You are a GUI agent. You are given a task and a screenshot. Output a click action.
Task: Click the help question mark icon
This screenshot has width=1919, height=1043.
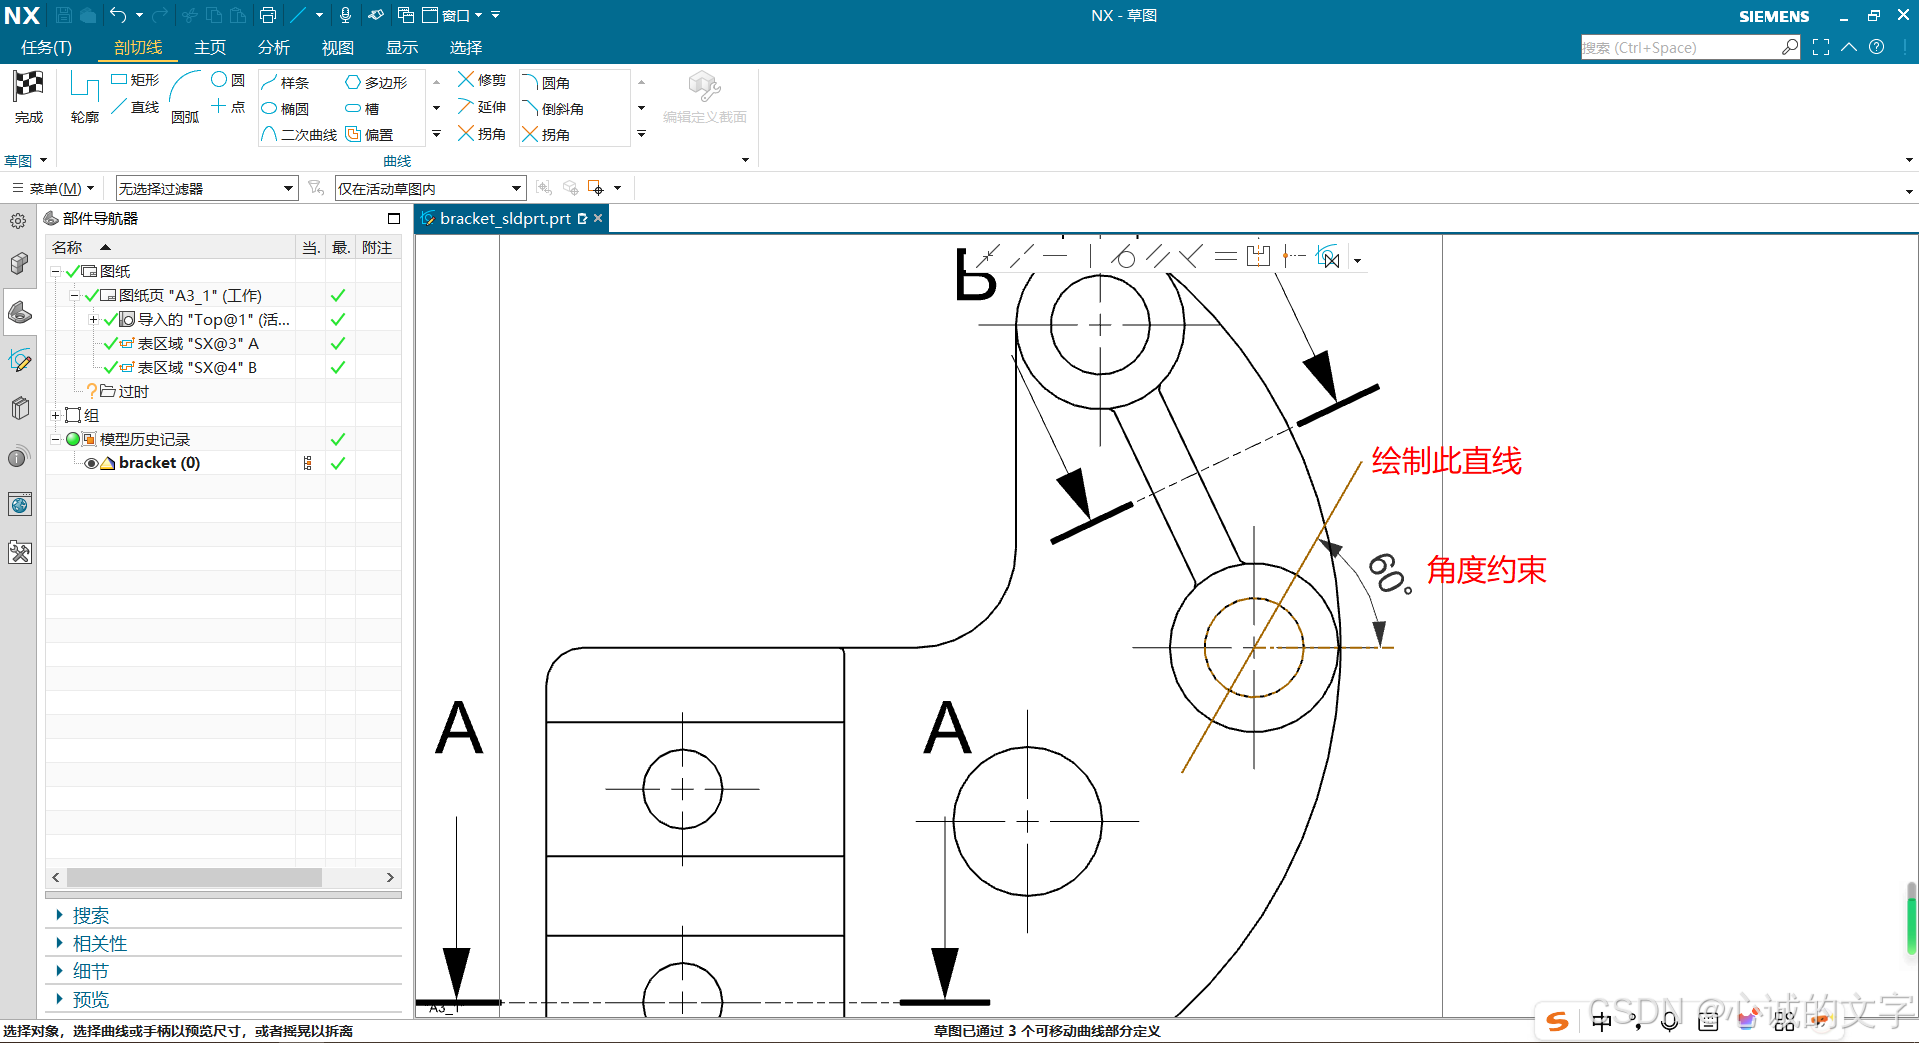1877,47
